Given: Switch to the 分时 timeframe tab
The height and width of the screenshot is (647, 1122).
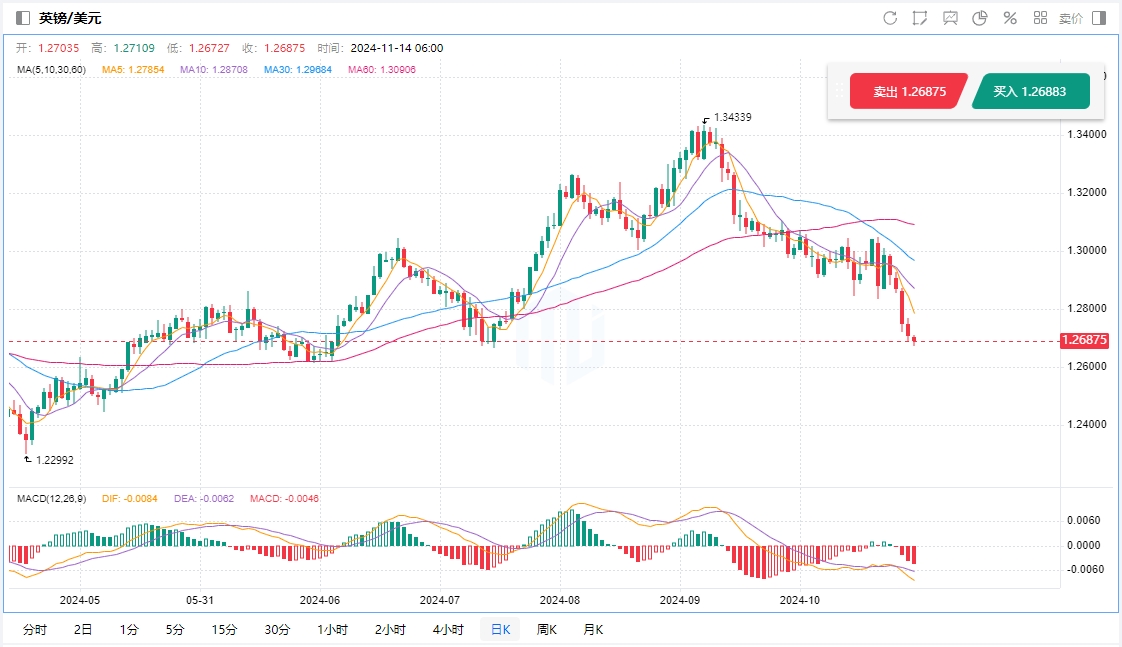Looking at the screenshot, I should [x=34, y=630].
